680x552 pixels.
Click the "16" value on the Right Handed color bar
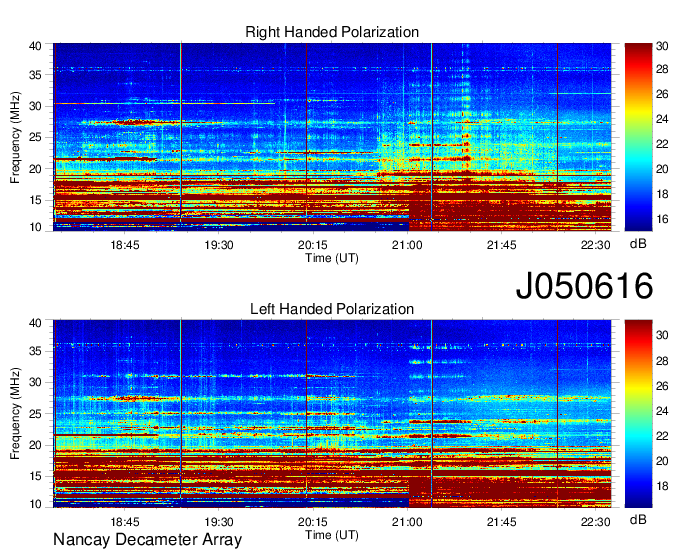point(662,219)
